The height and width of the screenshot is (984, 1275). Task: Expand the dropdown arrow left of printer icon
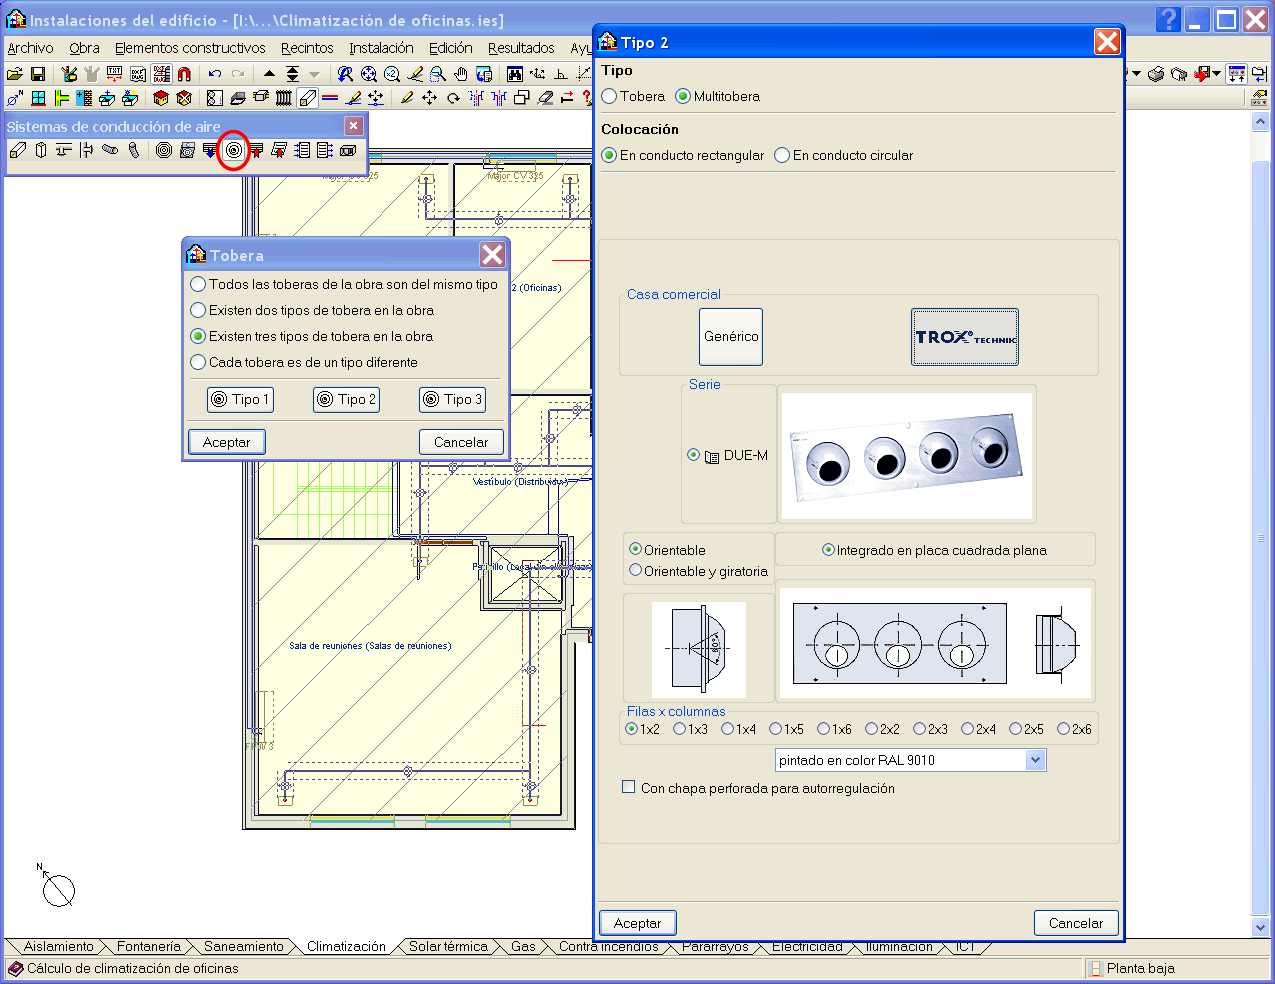pyautogui.click(x=1137, y=74)
